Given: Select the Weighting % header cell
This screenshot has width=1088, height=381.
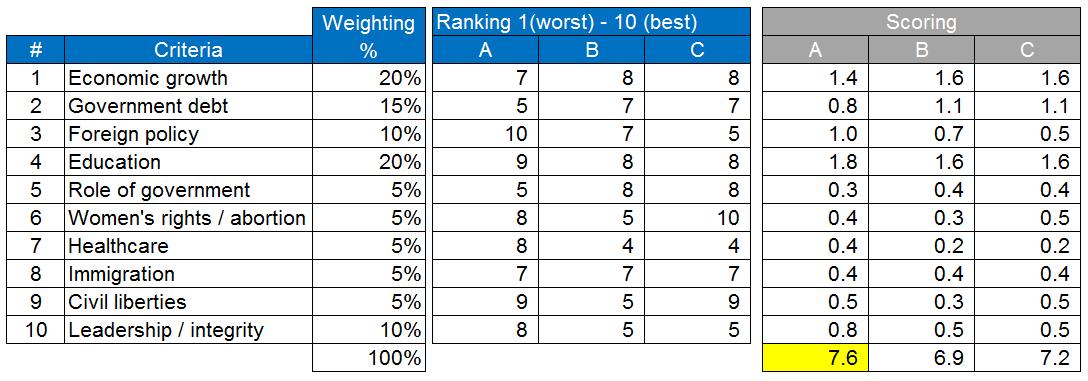Looking at the screenshot, I should tap(368, 36).
